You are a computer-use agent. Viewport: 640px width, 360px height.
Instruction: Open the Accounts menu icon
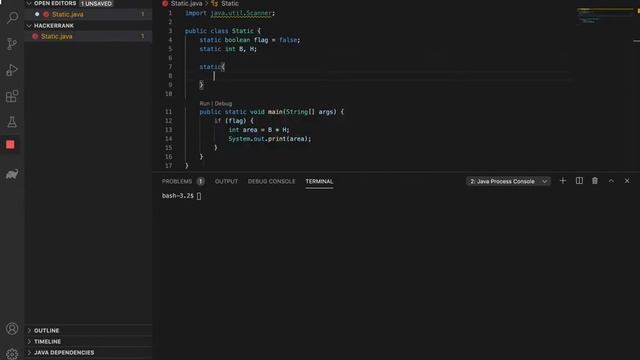[12, 329]
